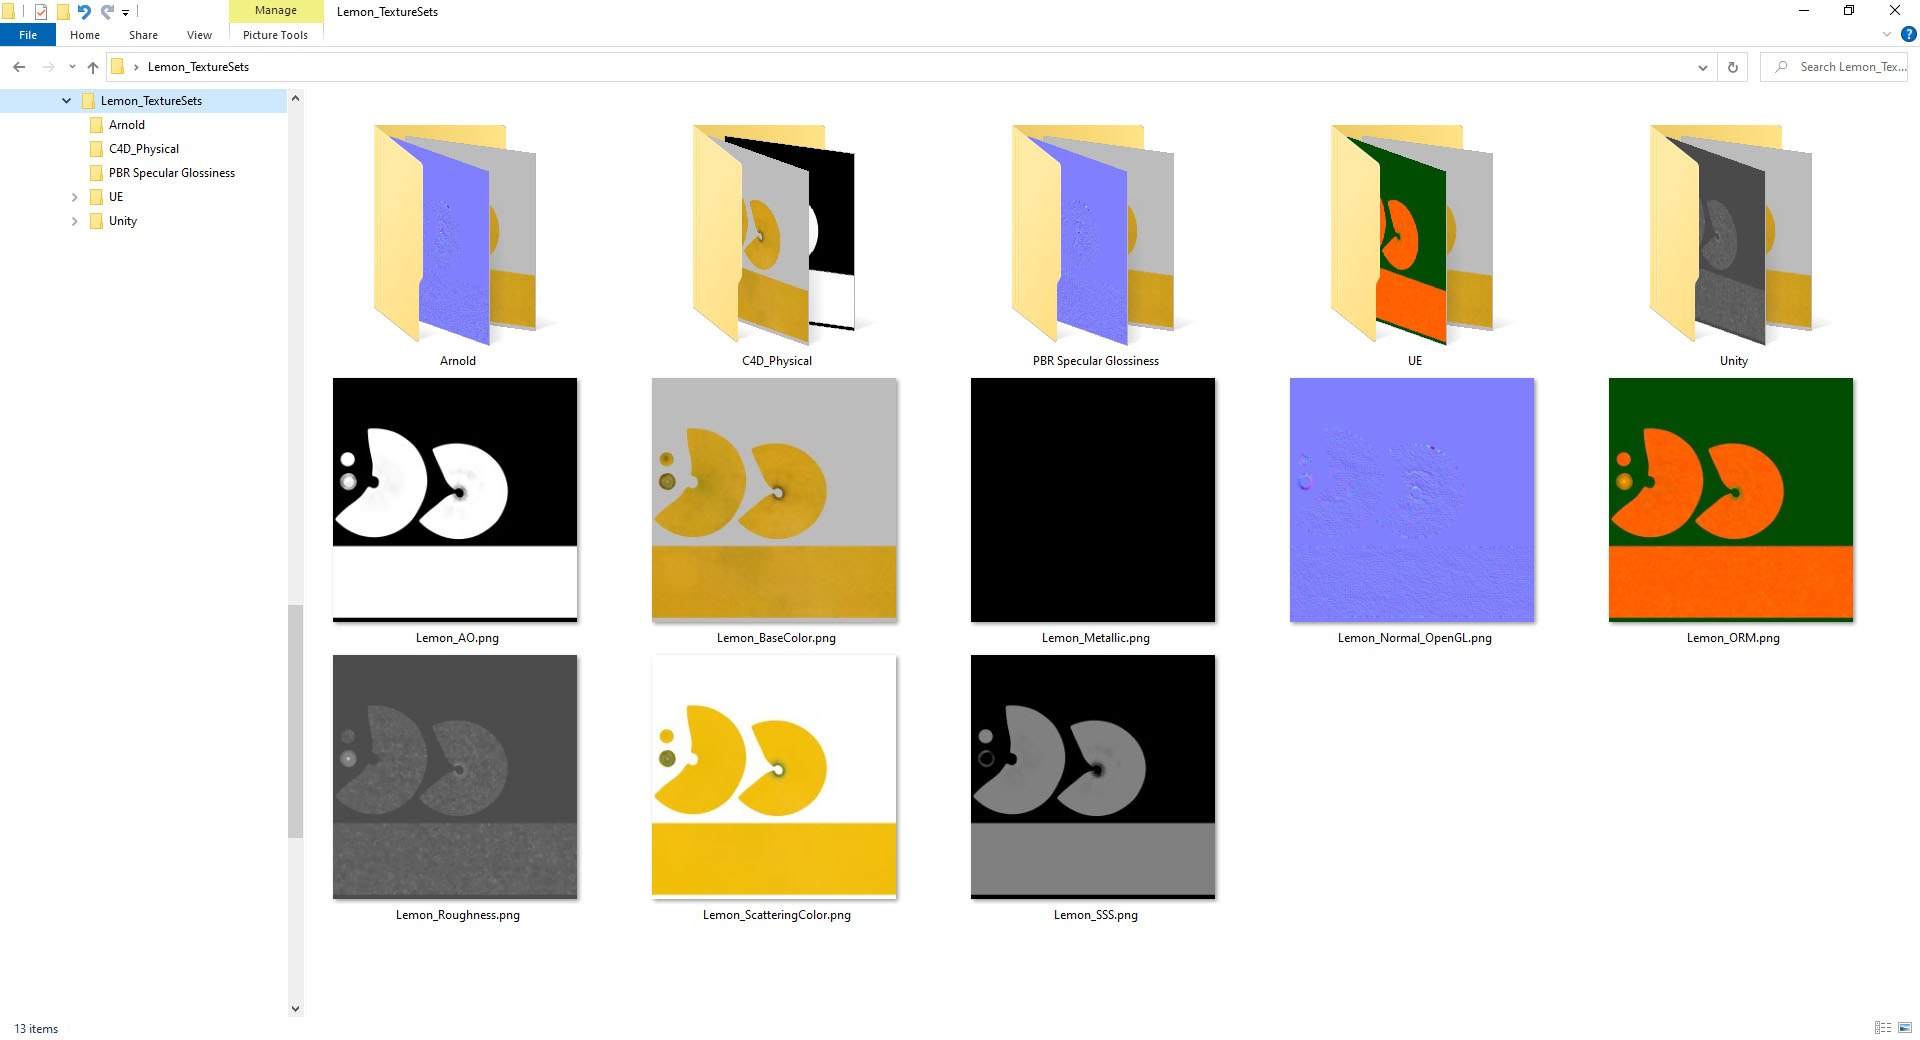
Task: Restore down the File Explorer window
Action: pos(1849,11)
